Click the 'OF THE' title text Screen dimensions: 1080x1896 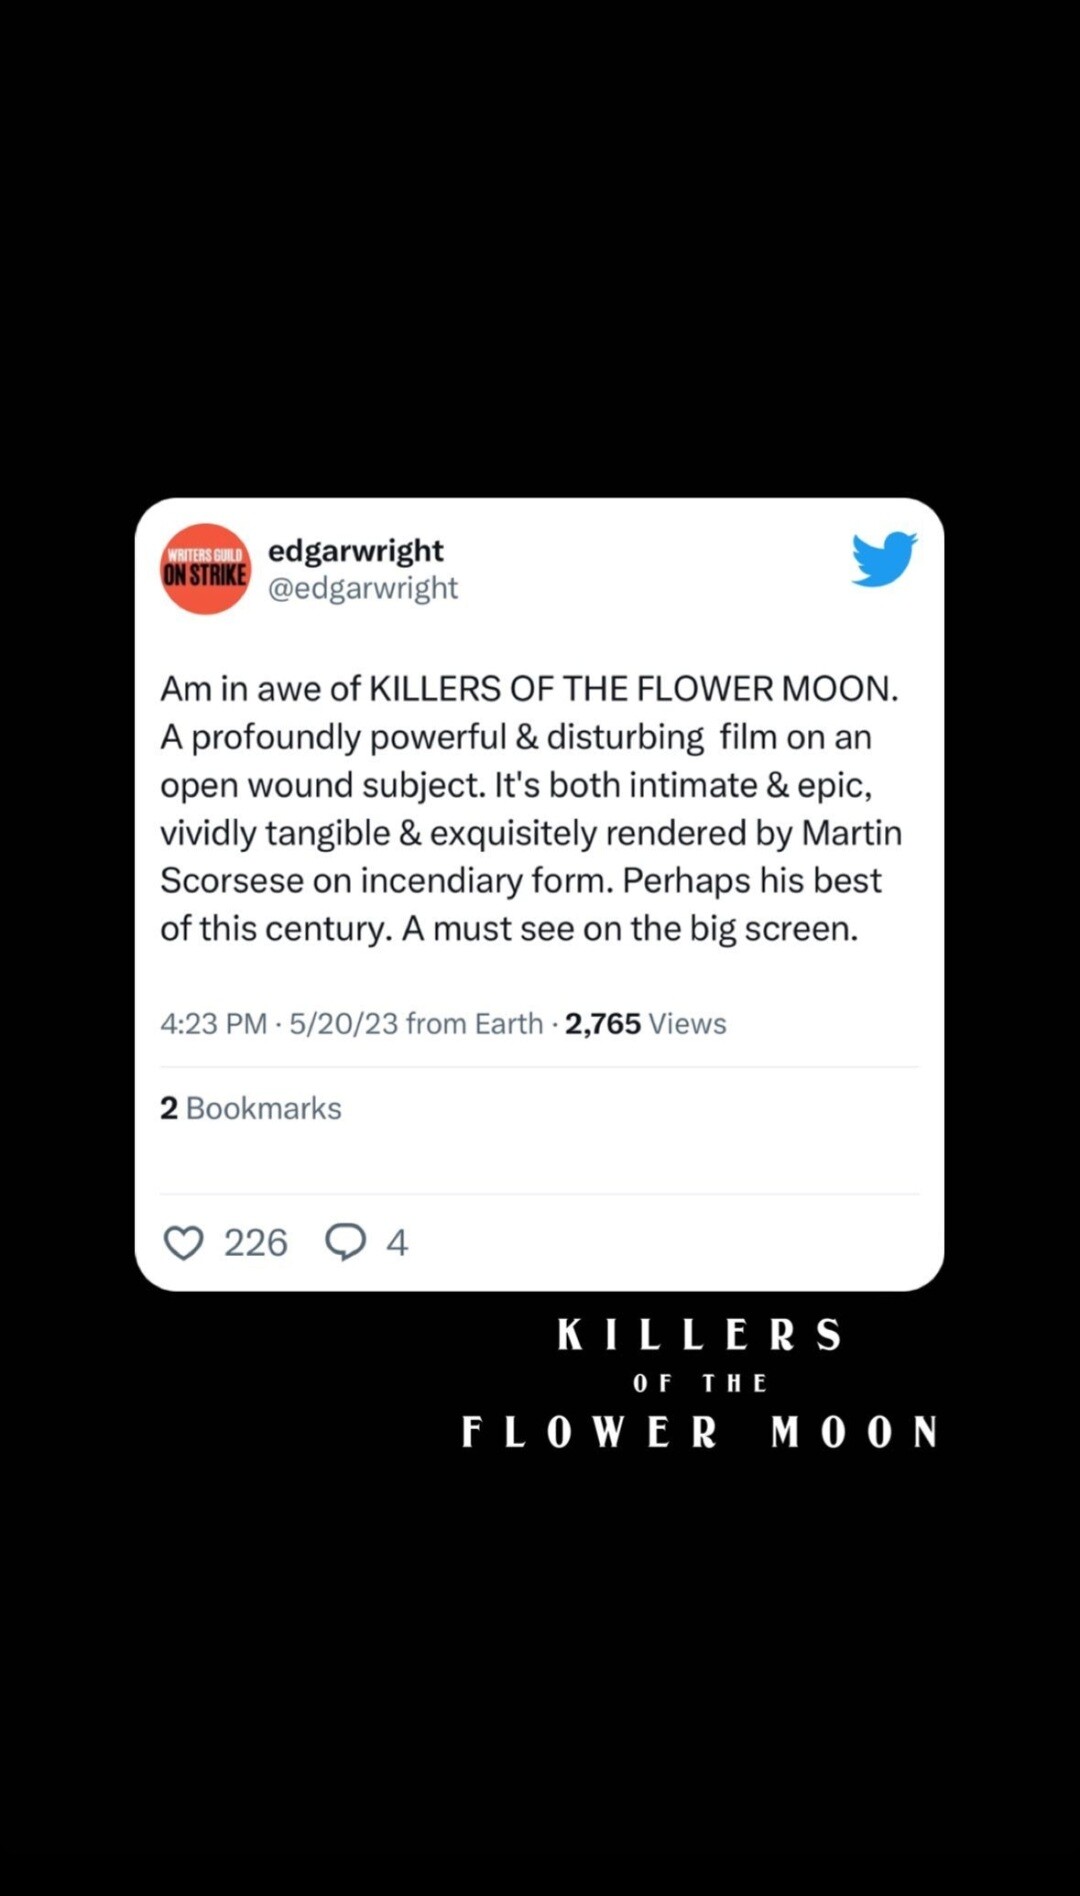click(x=699, y=1383)
